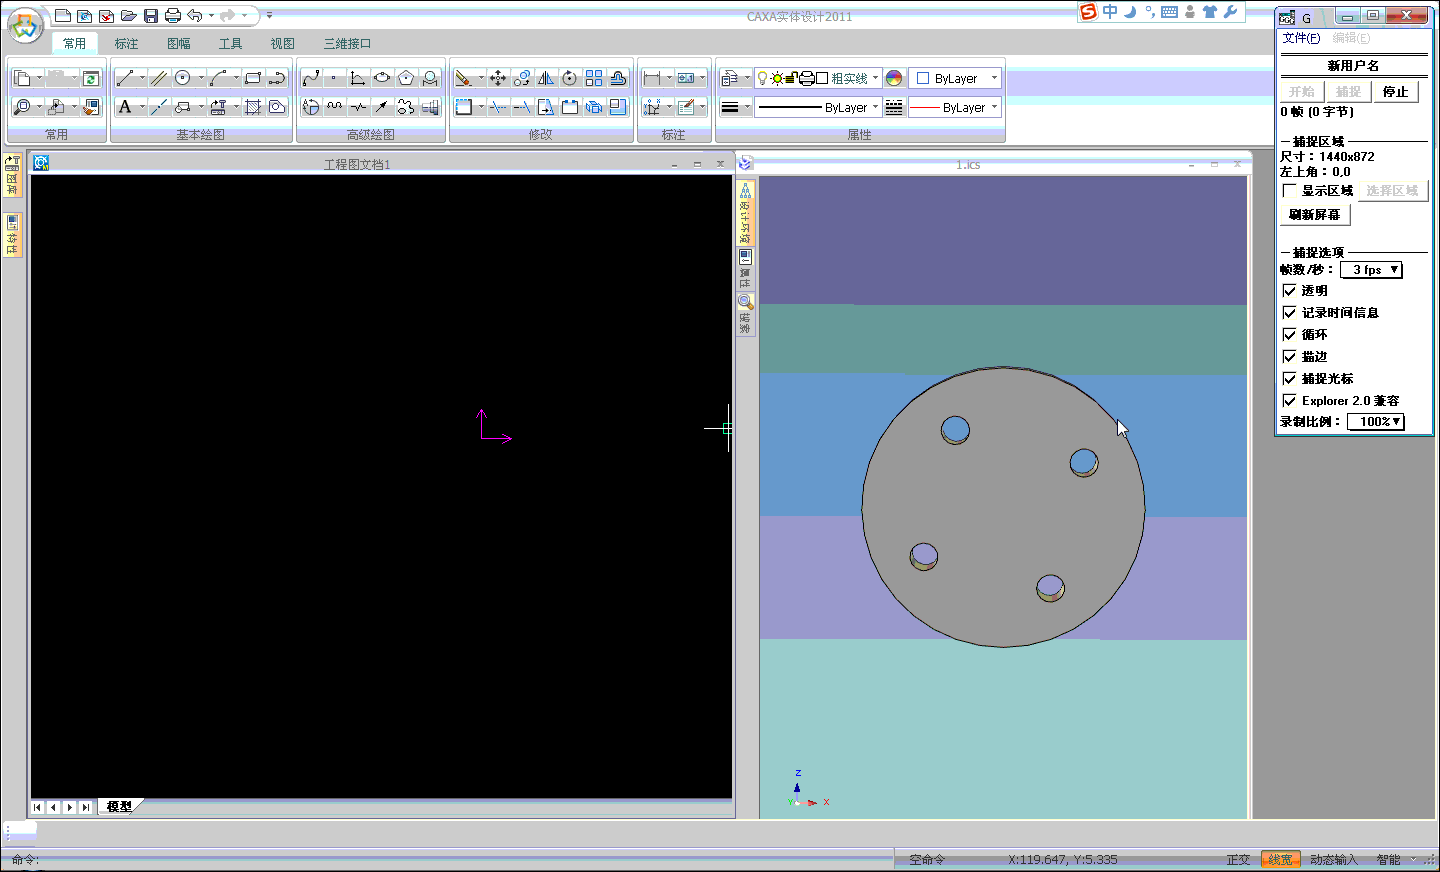Enable the 显示区域 checkbox
This screenshot has height=872, width=1440.
(1290, 191)
